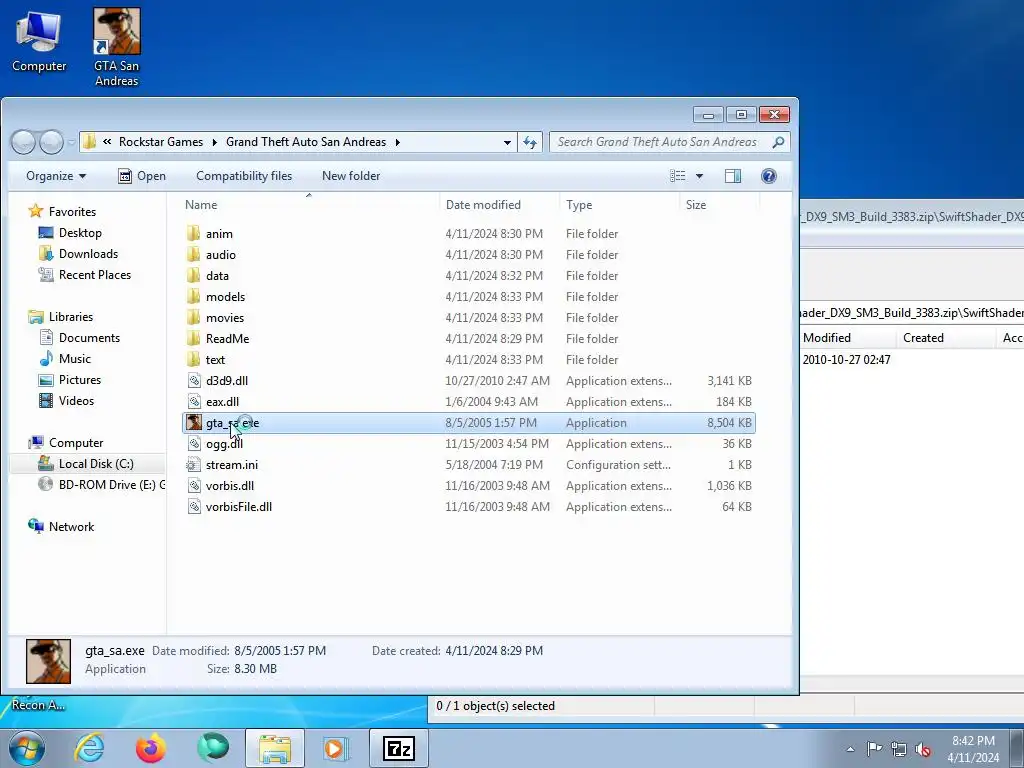Click the gta_sa.exe thumbnail in details pane
The height and width of the screenshot is (768, 1024).
48,661
